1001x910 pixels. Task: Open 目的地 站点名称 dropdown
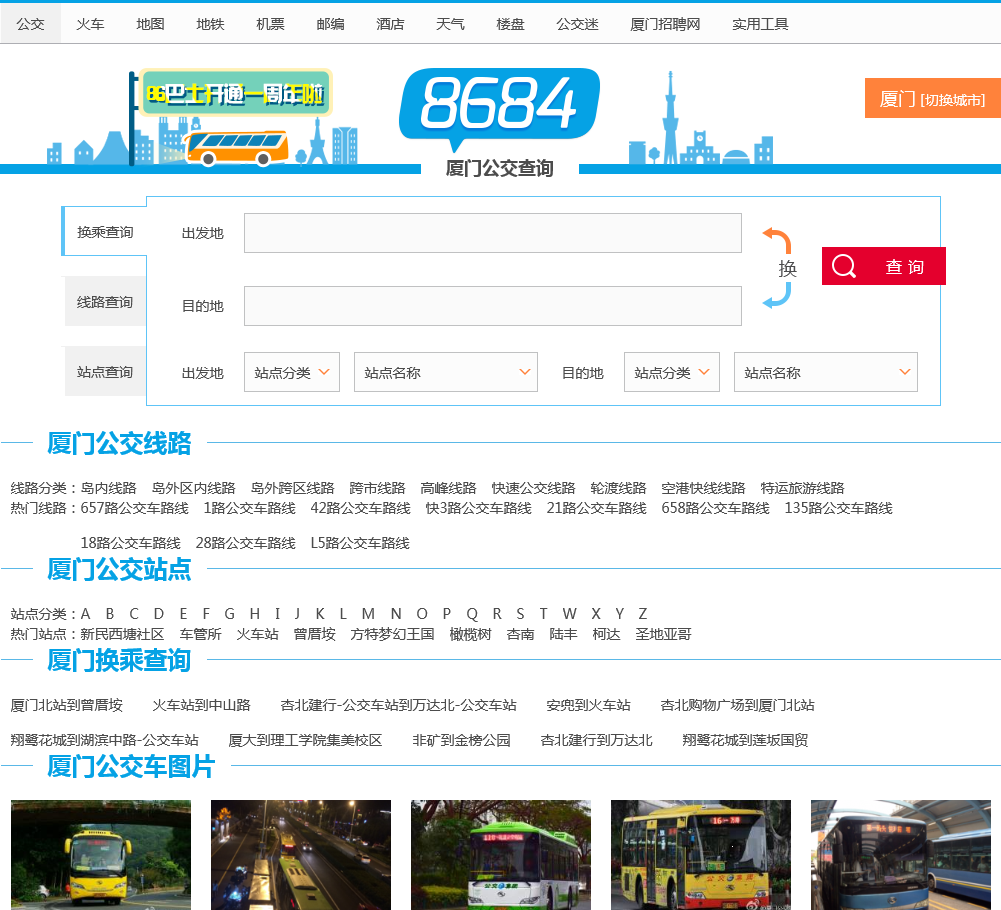[x=825, y=372]
